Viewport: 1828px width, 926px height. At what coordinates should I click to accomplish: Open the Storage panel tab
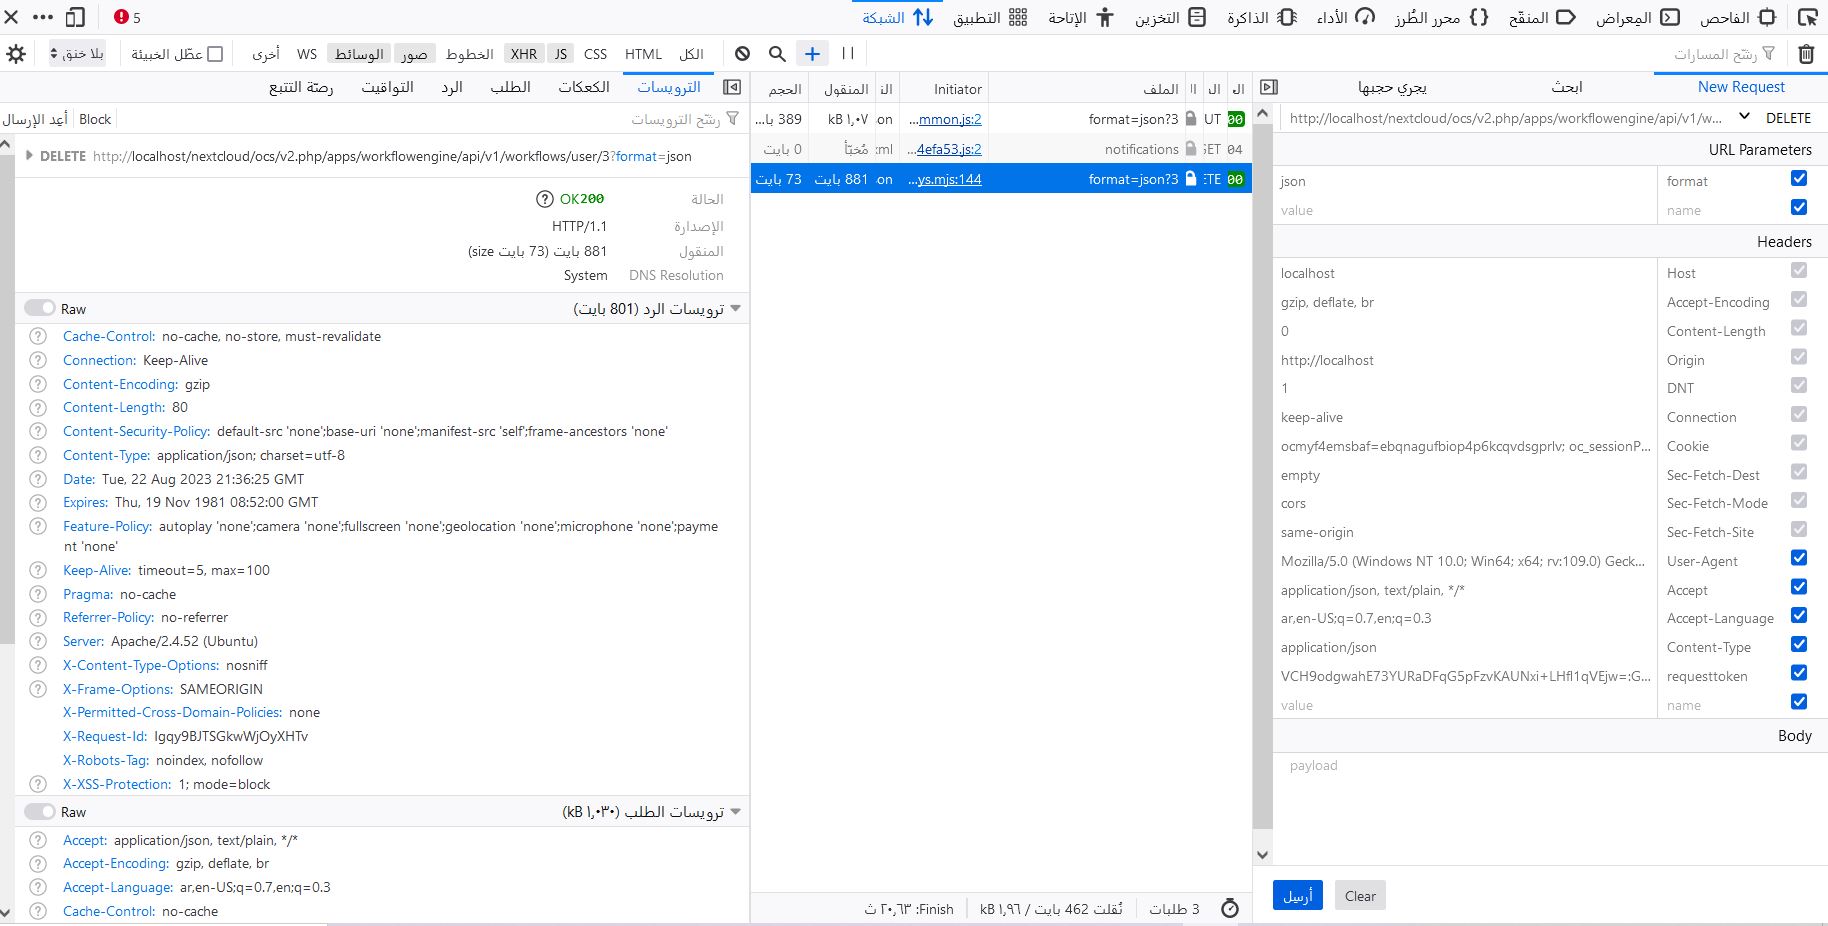pos(1170,17)
